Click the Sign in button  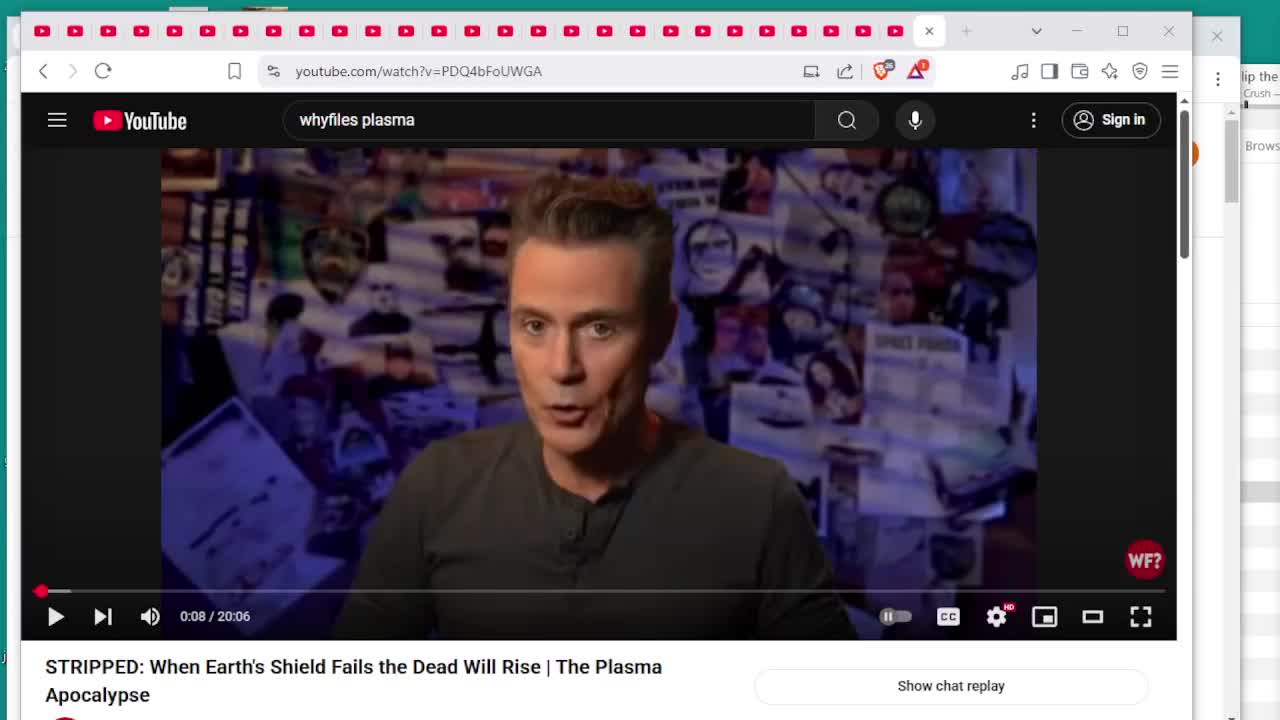1110,120
